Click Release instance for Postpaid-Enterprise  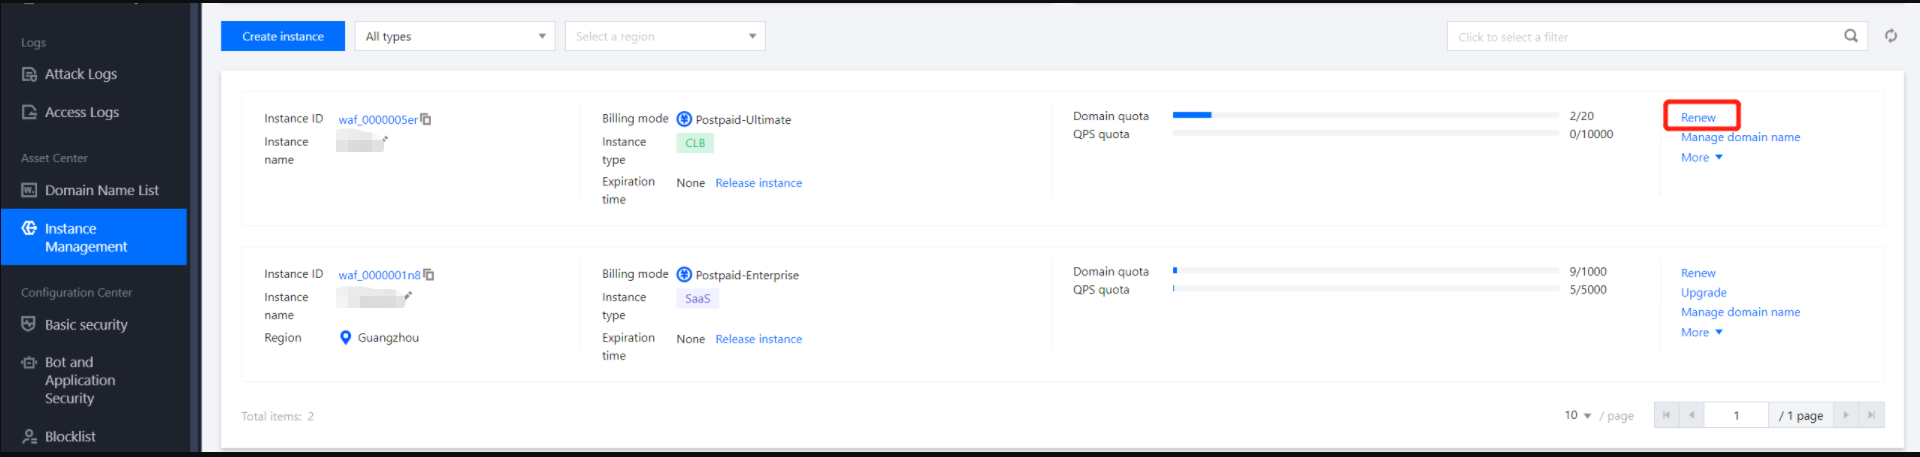[x=758, y=339]
